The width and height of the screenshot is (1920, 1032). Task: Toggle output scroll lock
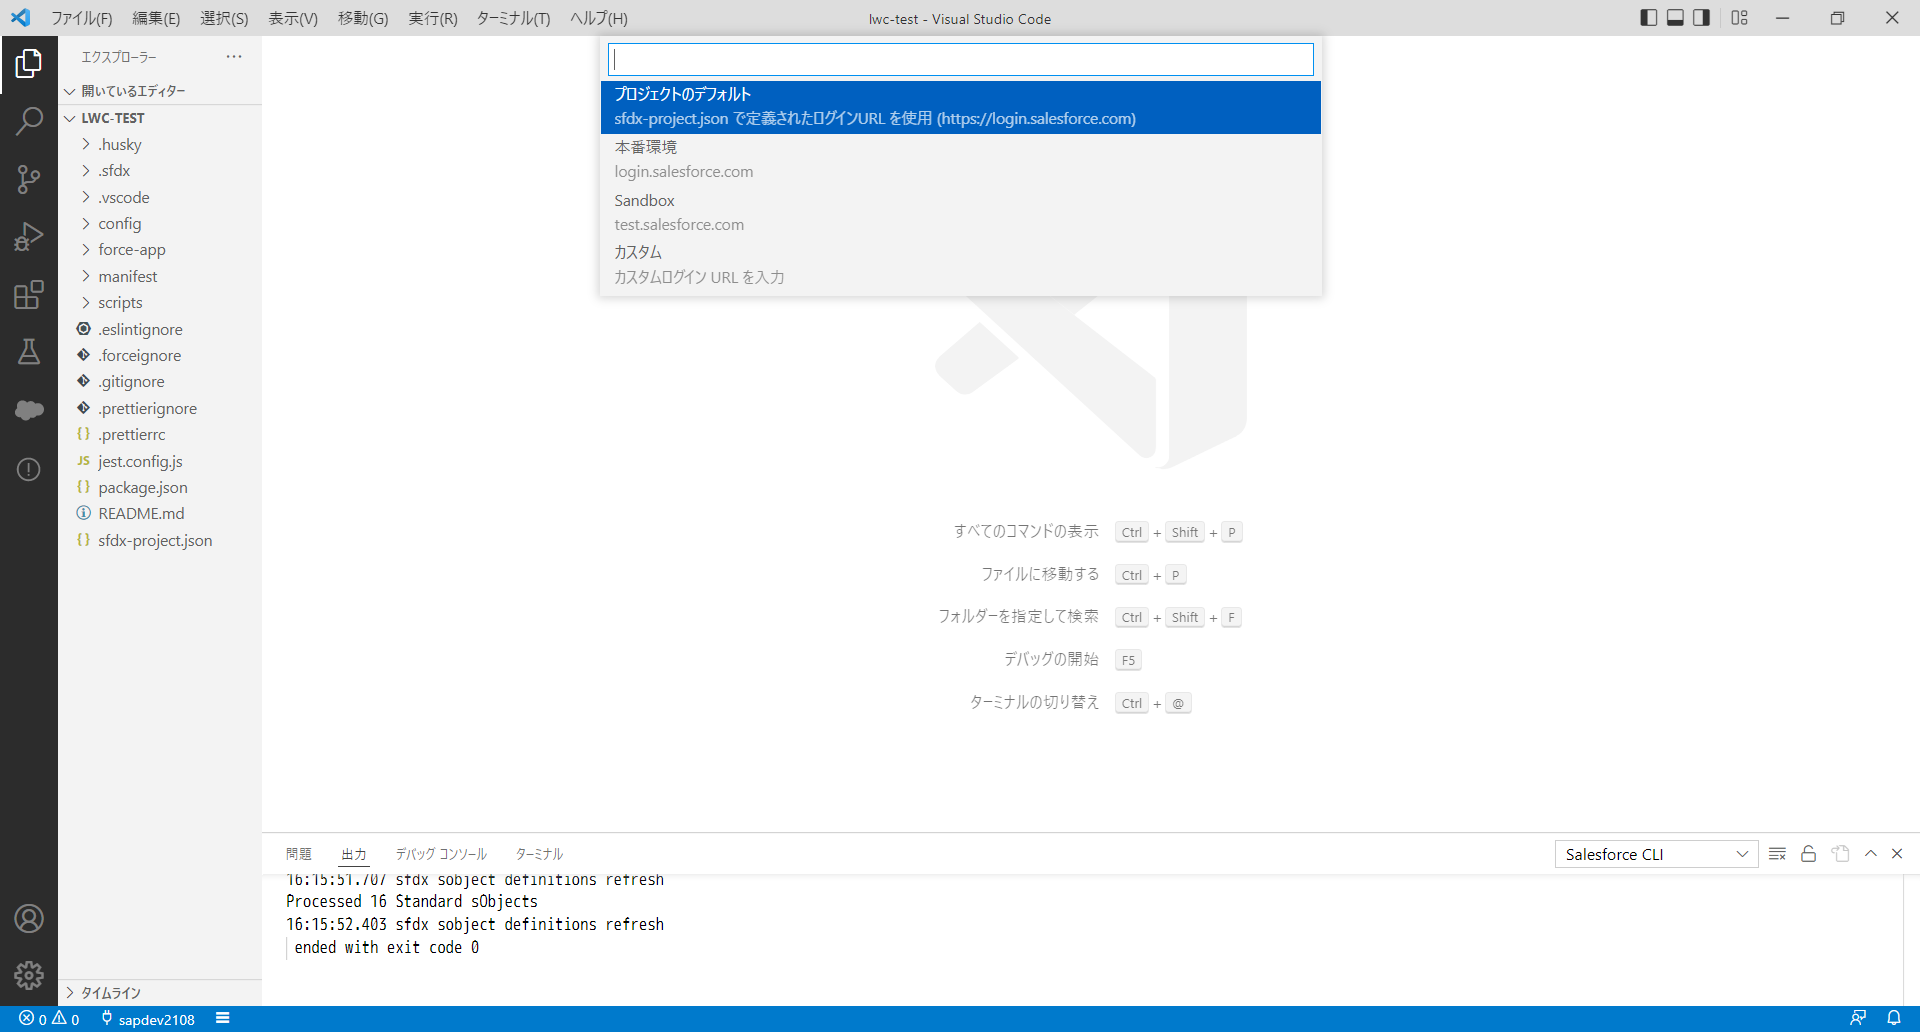pyautogui.click(x=1808, y=854)
